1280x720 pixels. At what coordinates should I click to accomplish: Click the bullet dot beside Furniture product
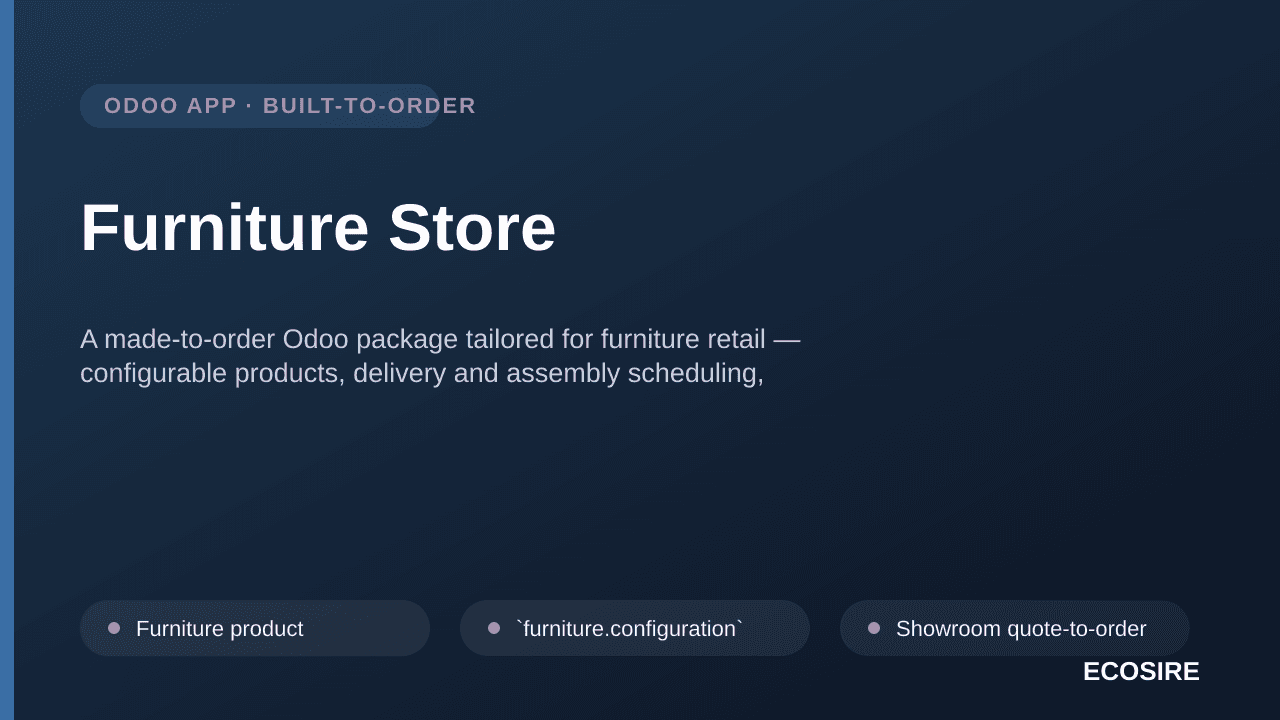[114, 628]
